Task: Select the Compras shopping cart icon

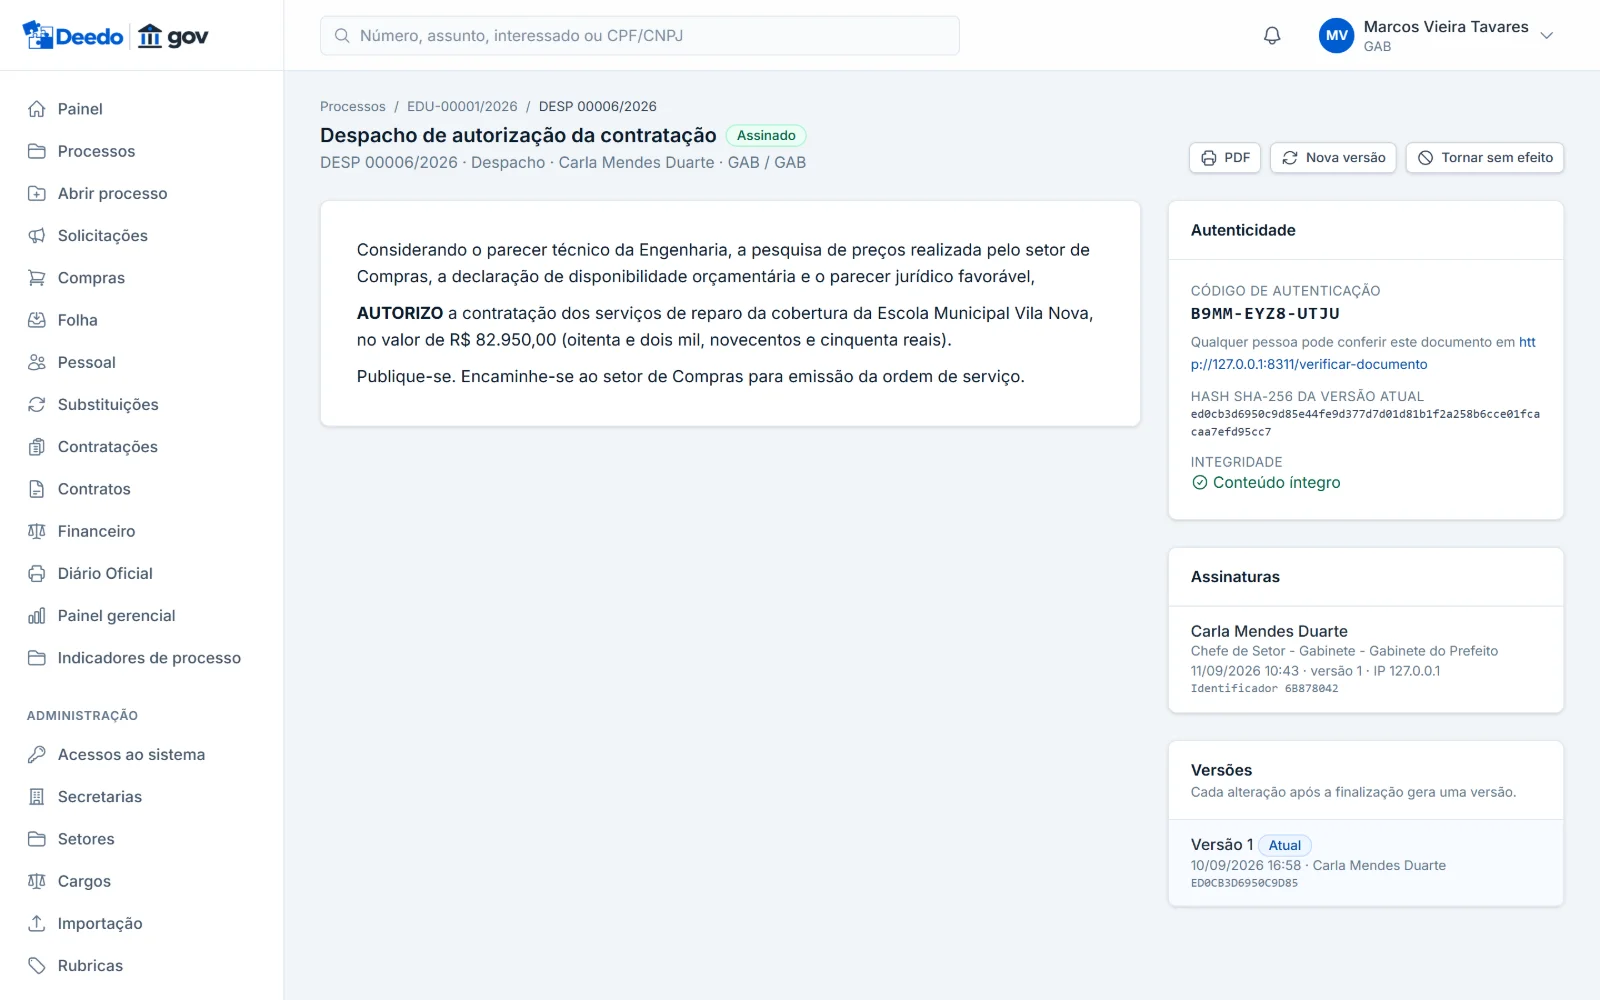Action: click(x=37, y=278)
